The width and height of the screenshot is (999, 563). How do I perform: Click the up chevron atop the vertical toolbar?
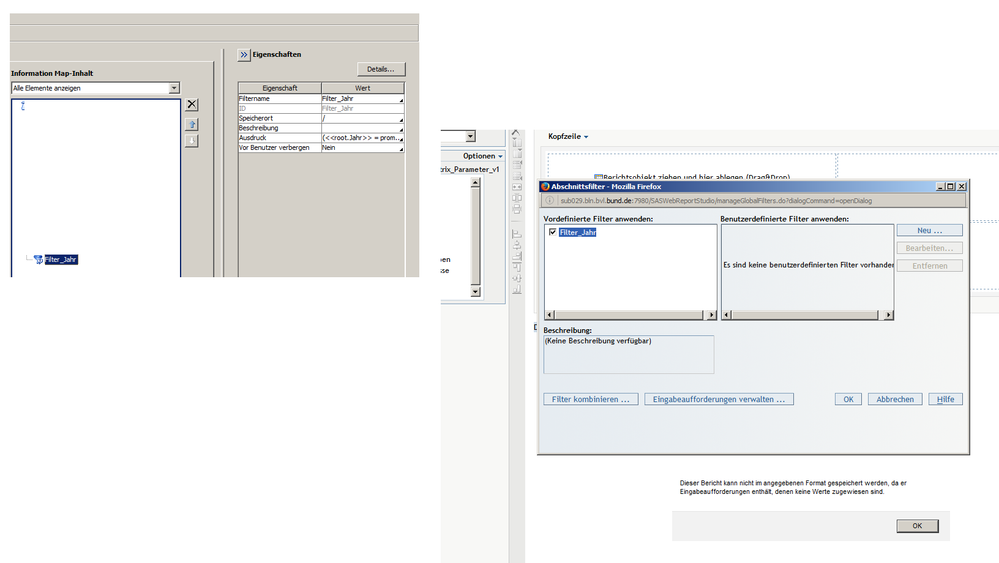coord(516,132)
